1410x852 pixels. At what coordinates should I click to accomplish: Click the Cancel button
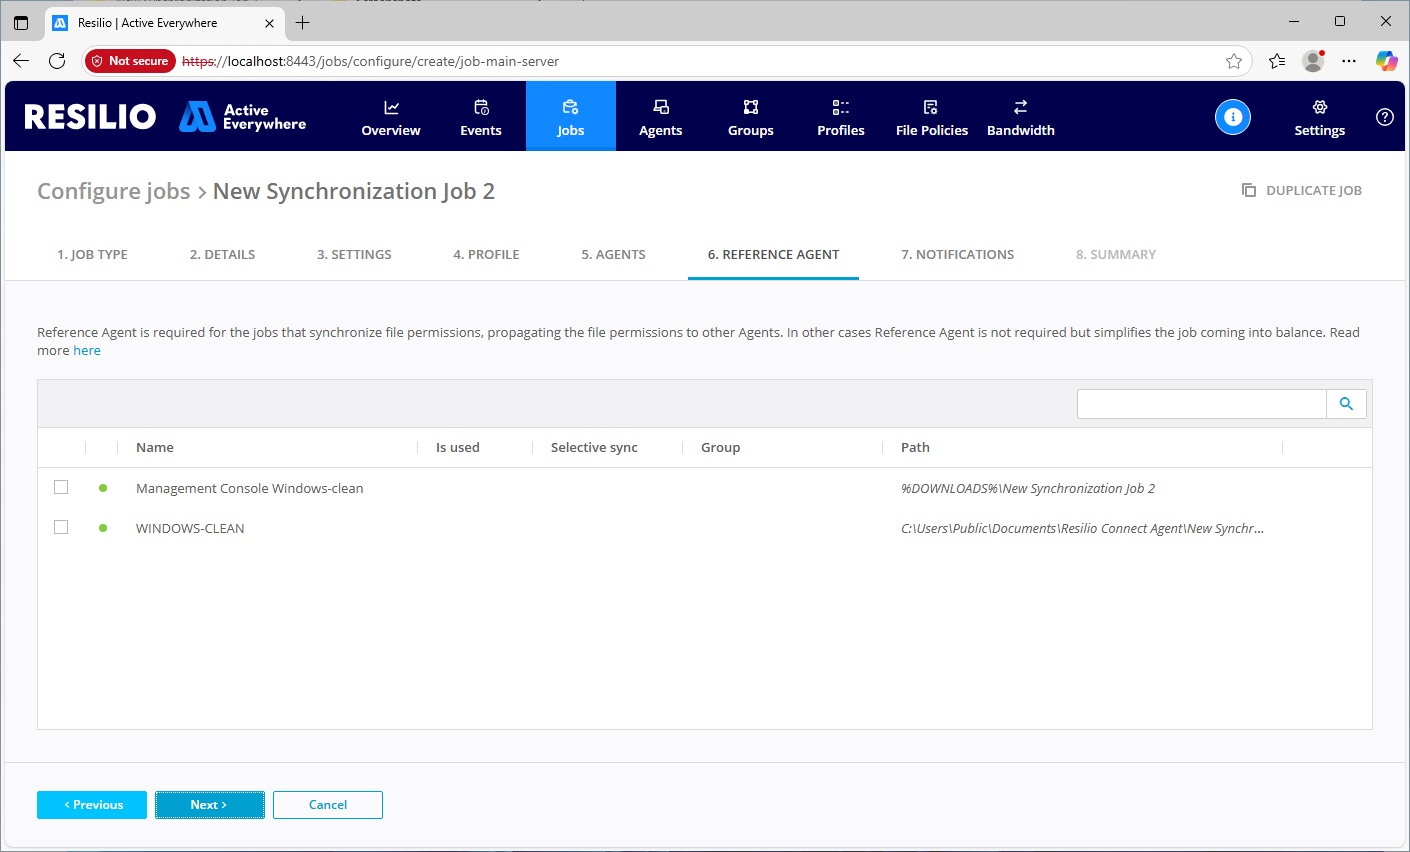pyautogui.click(x=328, y=805)
